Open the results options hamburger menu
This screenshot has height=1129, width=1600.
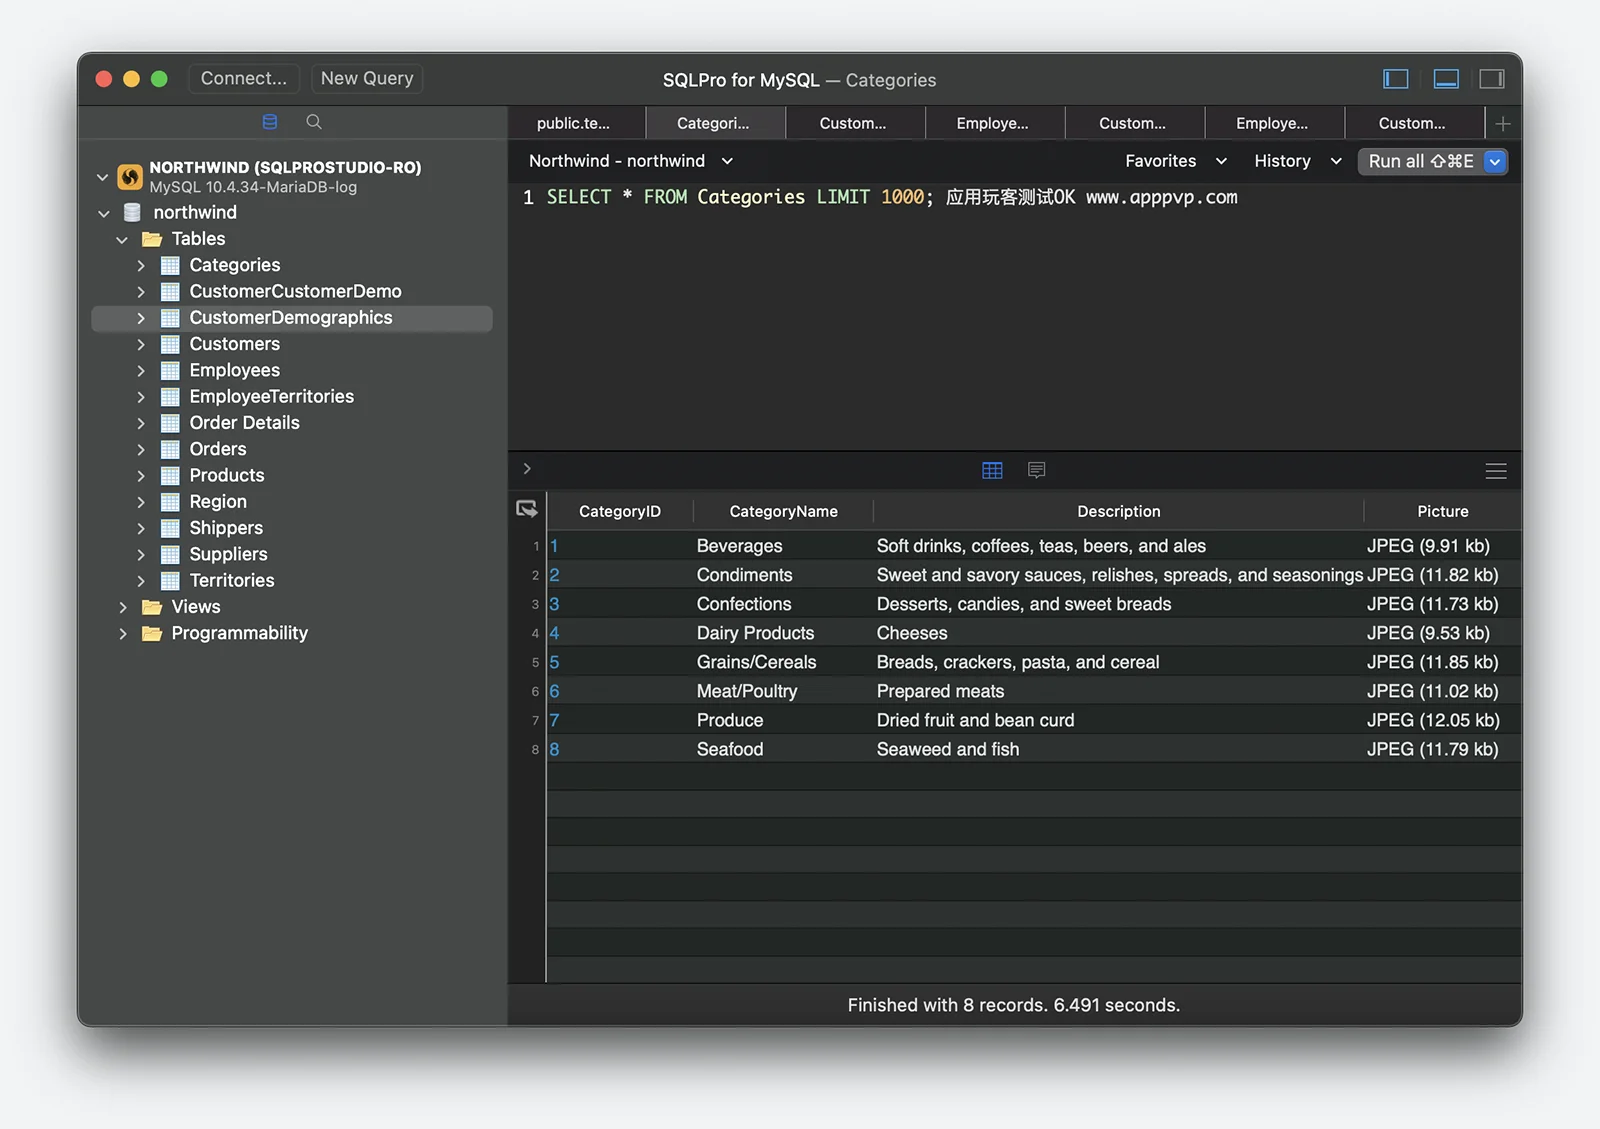pyautogui.click(x=1496, y=471)
